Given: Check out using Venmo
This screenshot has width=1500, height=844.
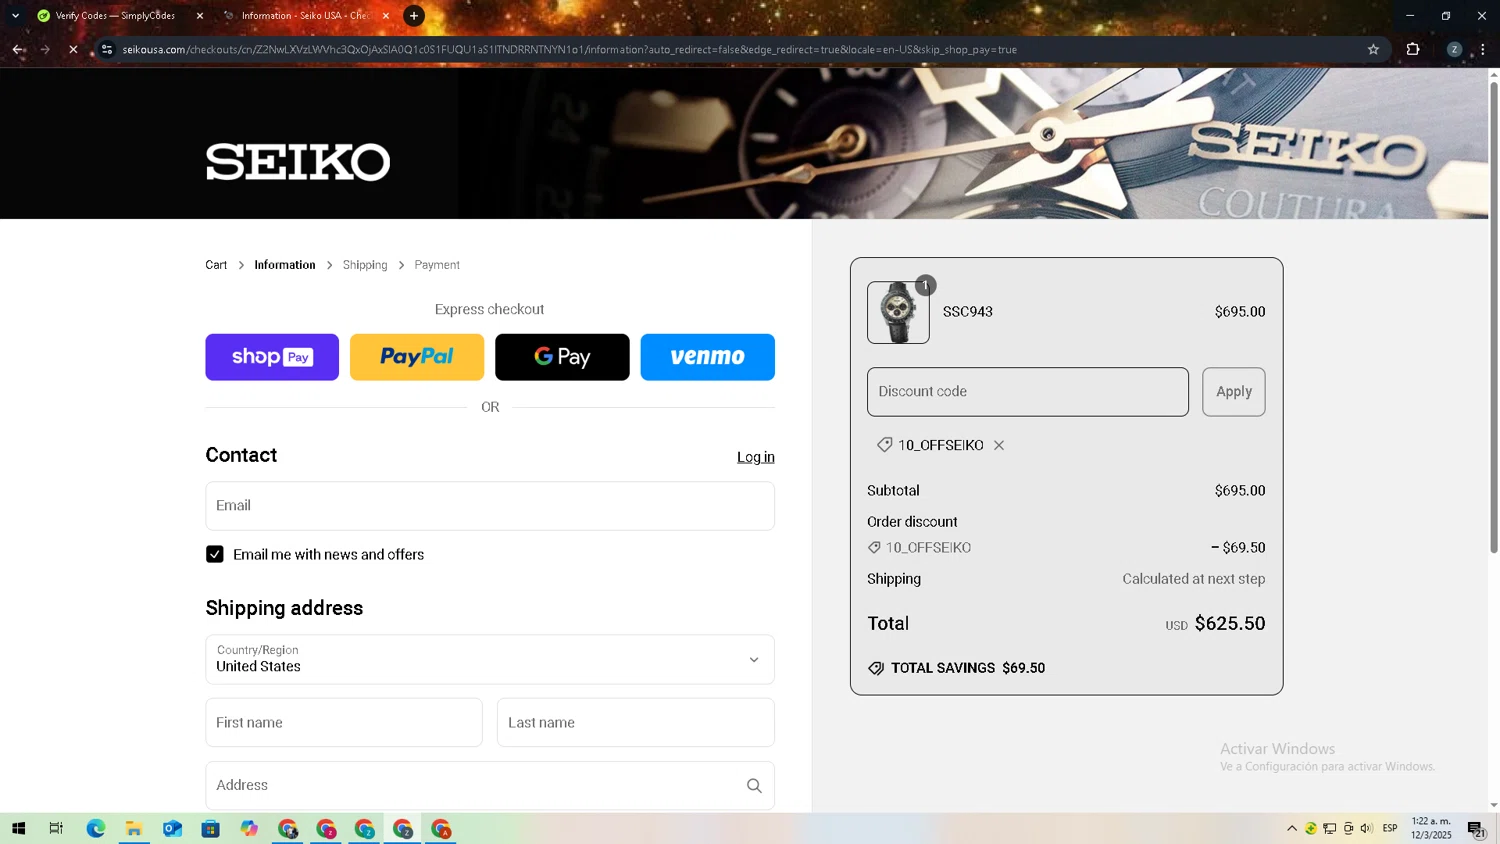Looking at the screenshot, I should pyautogui.click(x=708, y=357).
